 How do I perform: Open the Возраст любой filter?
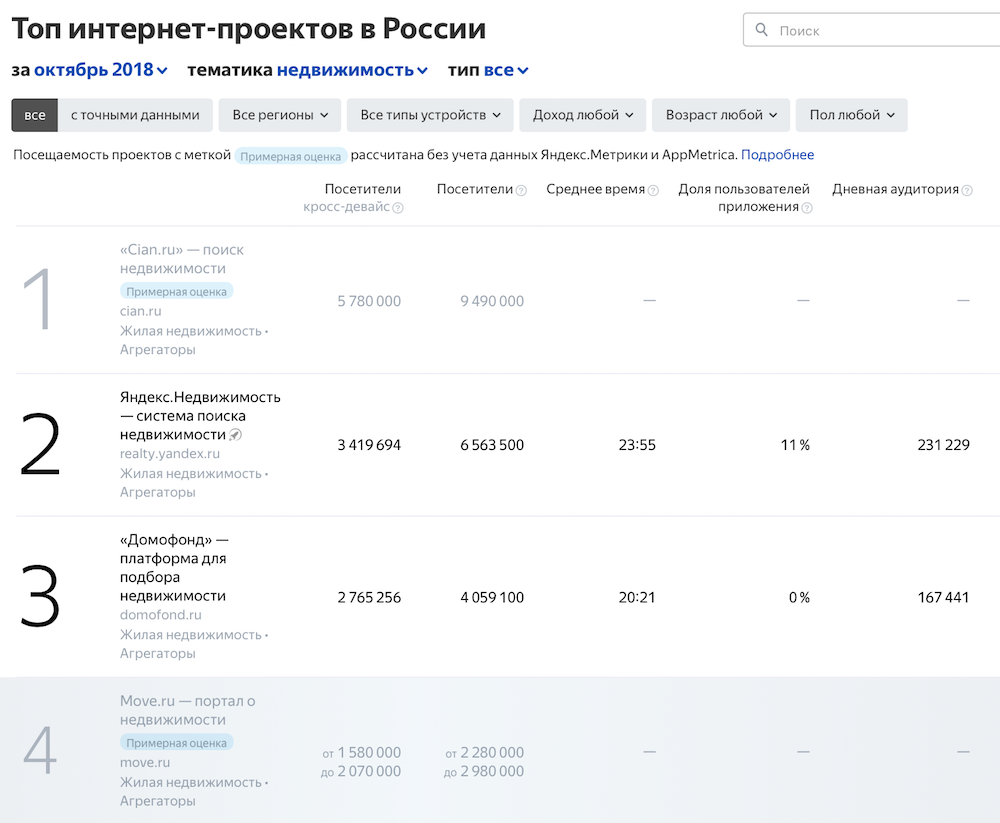point(721,115)
